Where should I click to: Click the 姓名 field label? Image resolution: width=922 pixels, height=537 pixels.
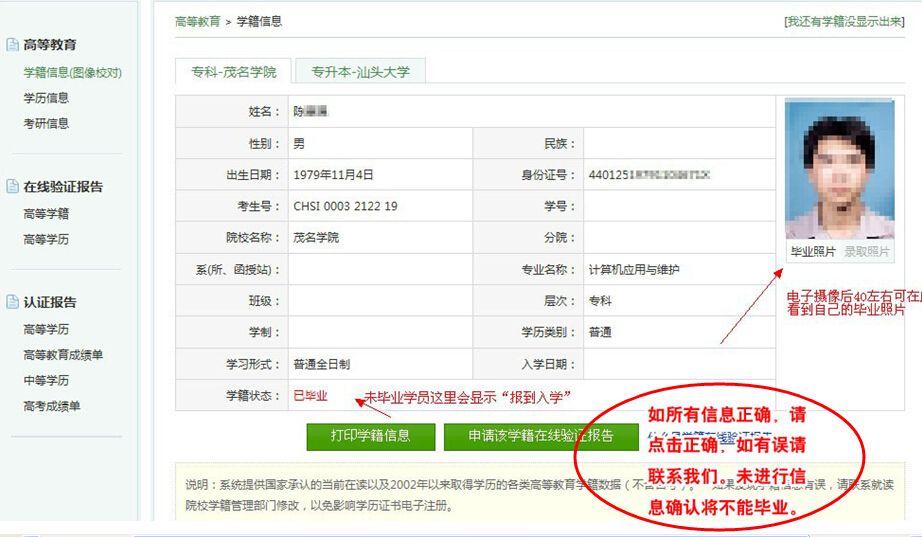(x=265, y=112)
